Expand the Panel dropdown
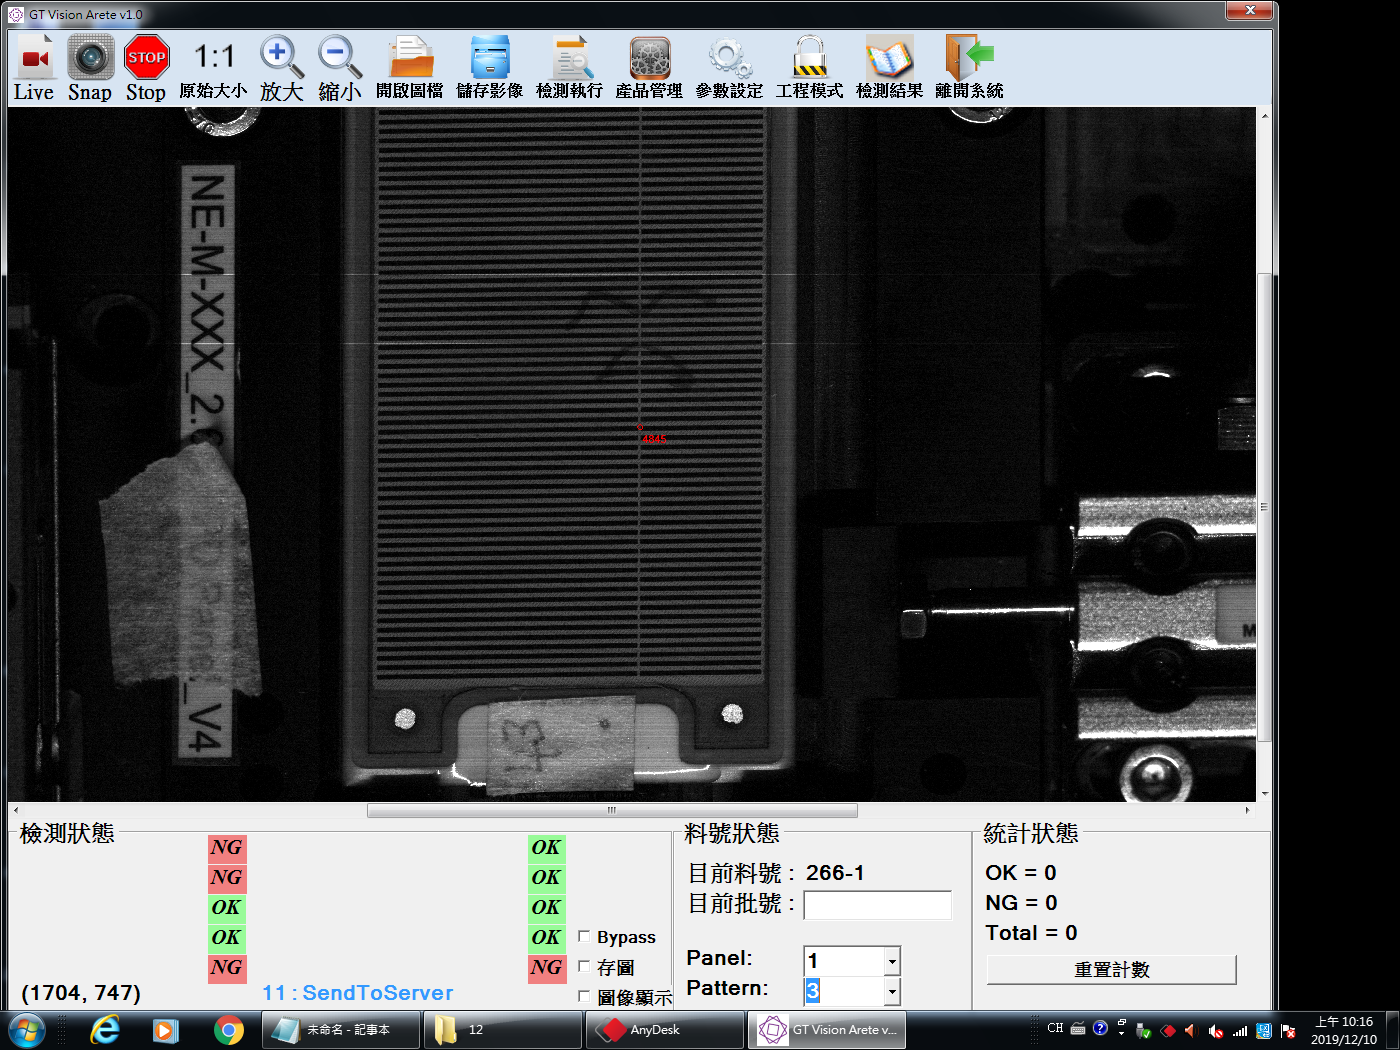Screen dimensions: 1400x1050 tap(892, 961)
